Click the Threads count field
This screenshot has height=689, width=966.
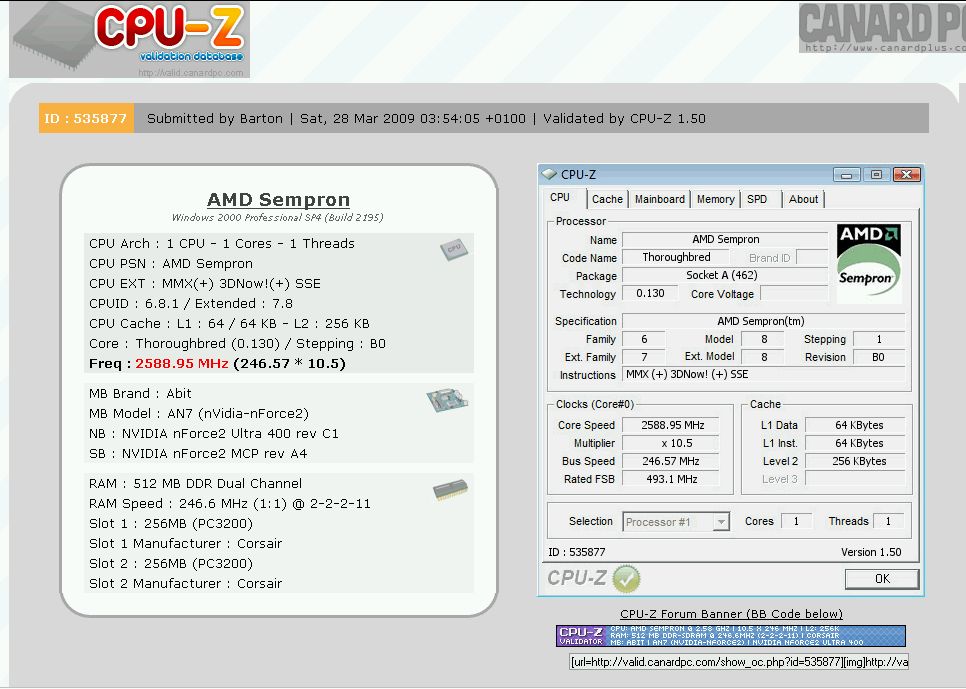click(888, 521)
